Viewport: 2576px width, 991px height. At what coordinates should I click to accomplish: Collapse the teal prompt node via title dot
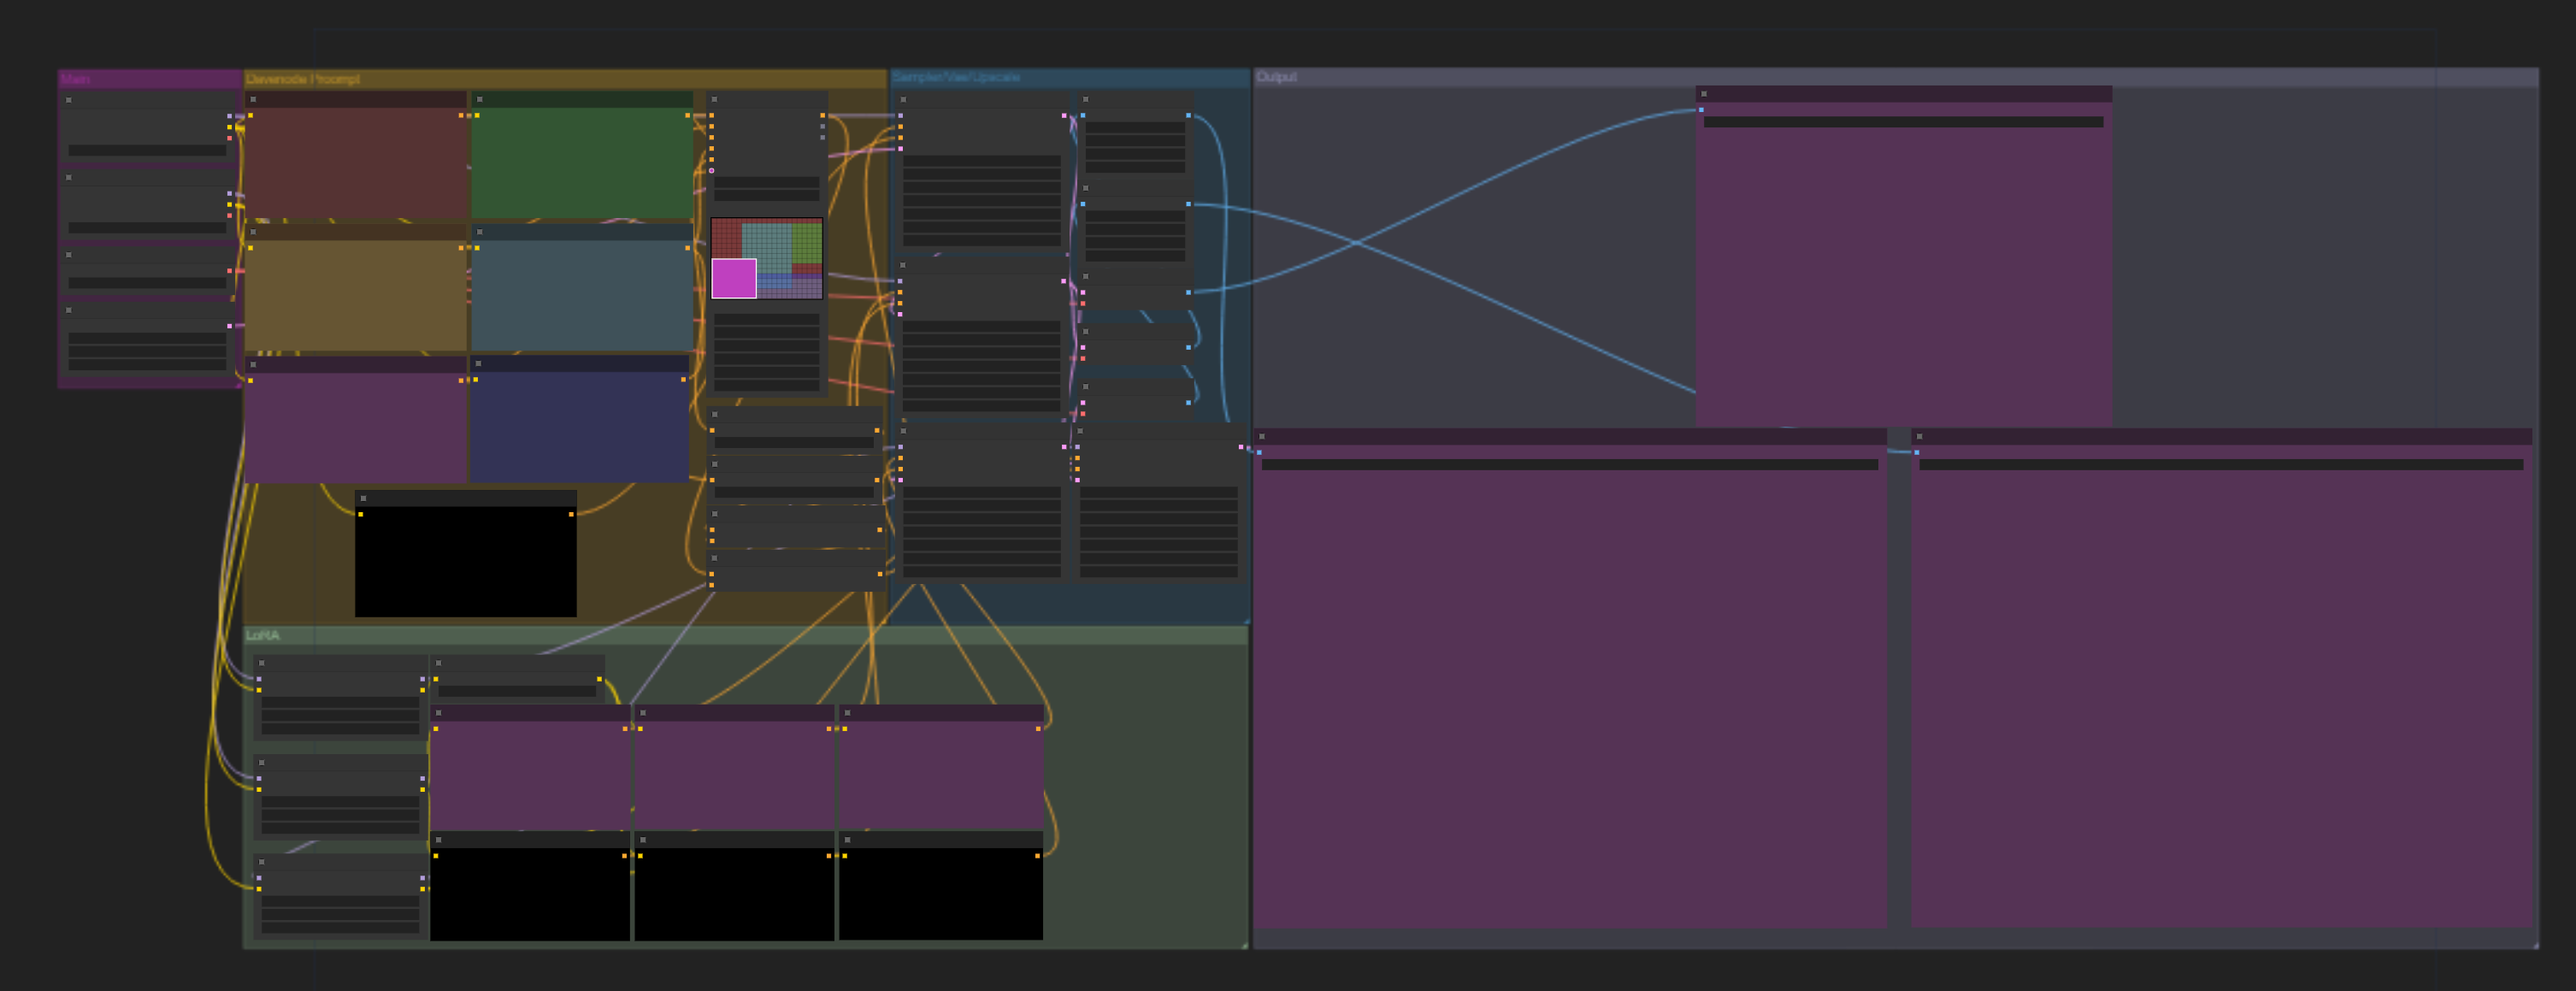click(480, 232)
